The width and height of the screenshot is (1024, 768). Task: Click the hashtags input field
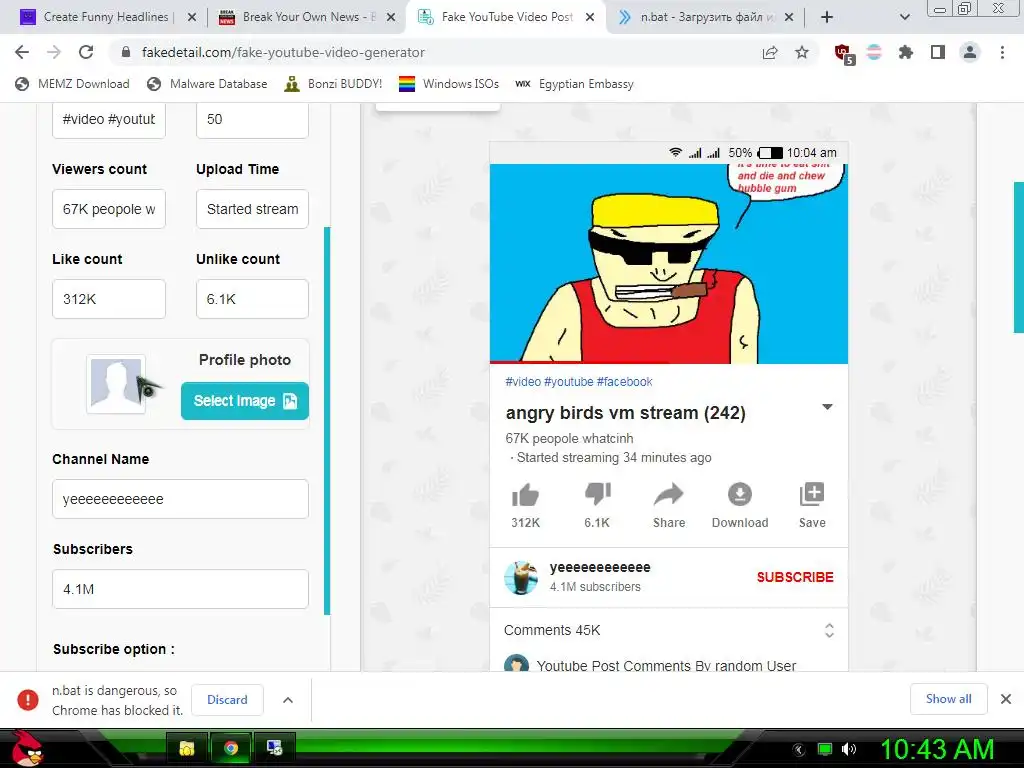point(109,120)
